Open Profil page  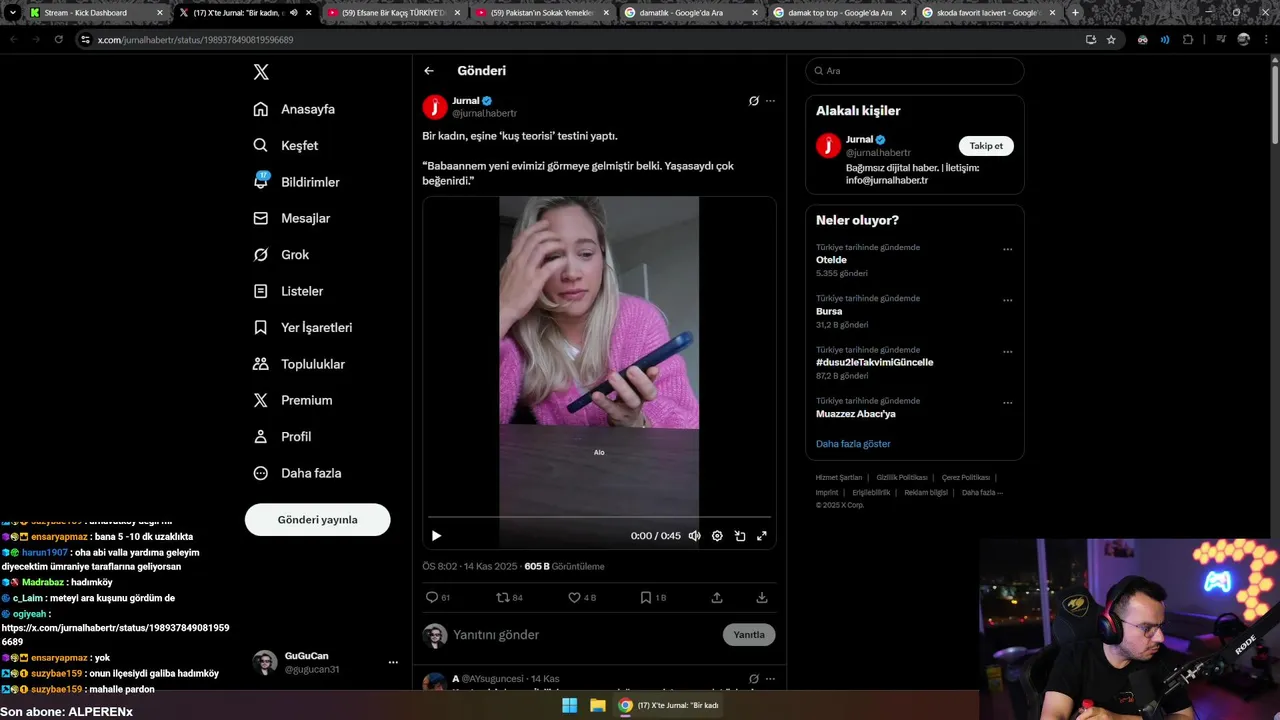click(282, 436)
